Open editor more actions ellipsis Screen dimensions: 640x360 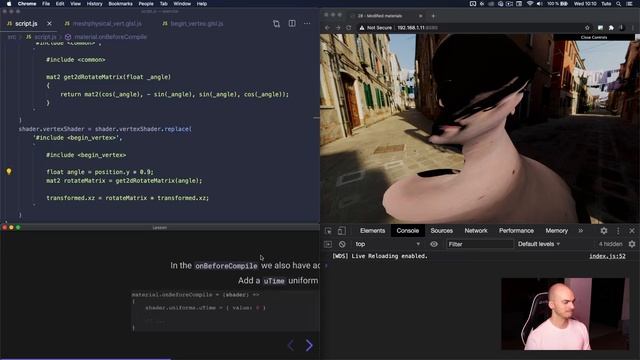(307, 24)
